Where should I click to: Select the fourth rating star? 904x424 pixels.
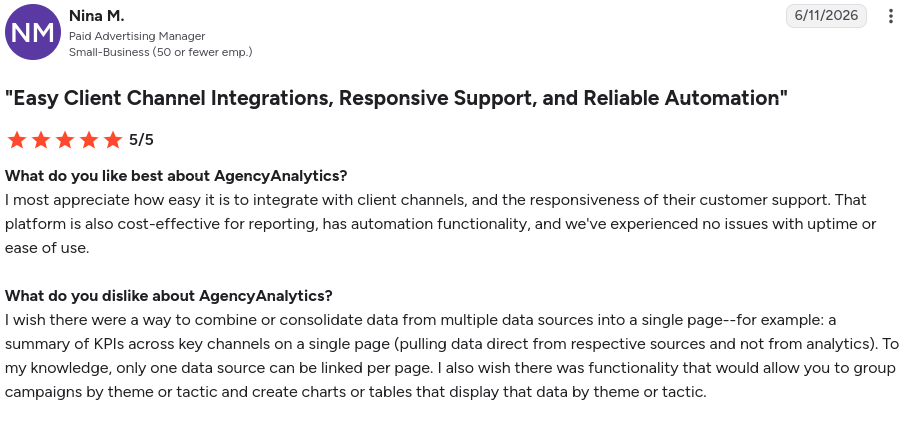click(89, 140)
